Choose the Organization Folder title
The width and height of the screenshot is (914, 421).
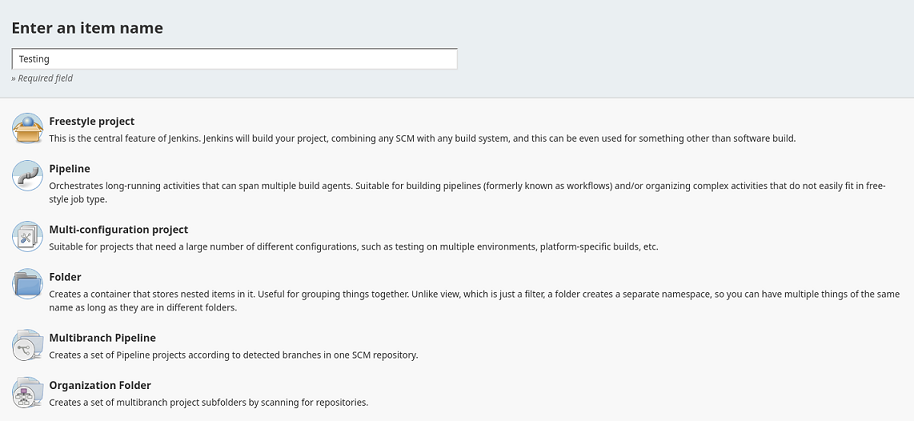100,385
